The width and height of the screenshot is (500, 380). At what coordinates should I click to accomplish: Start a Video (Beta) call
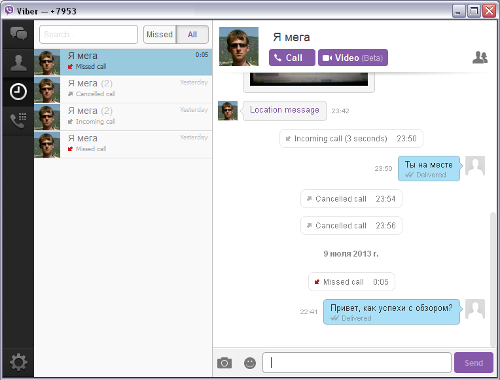tap(353, 58)
